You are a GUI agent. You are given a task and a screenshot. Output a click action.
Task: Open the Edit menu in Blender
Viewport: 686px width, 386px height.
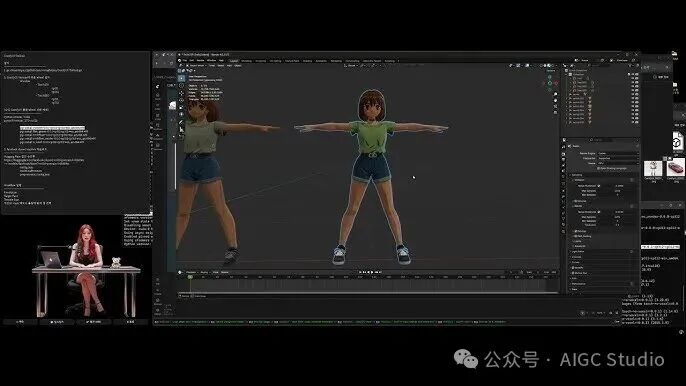click(x=192, y=60)
